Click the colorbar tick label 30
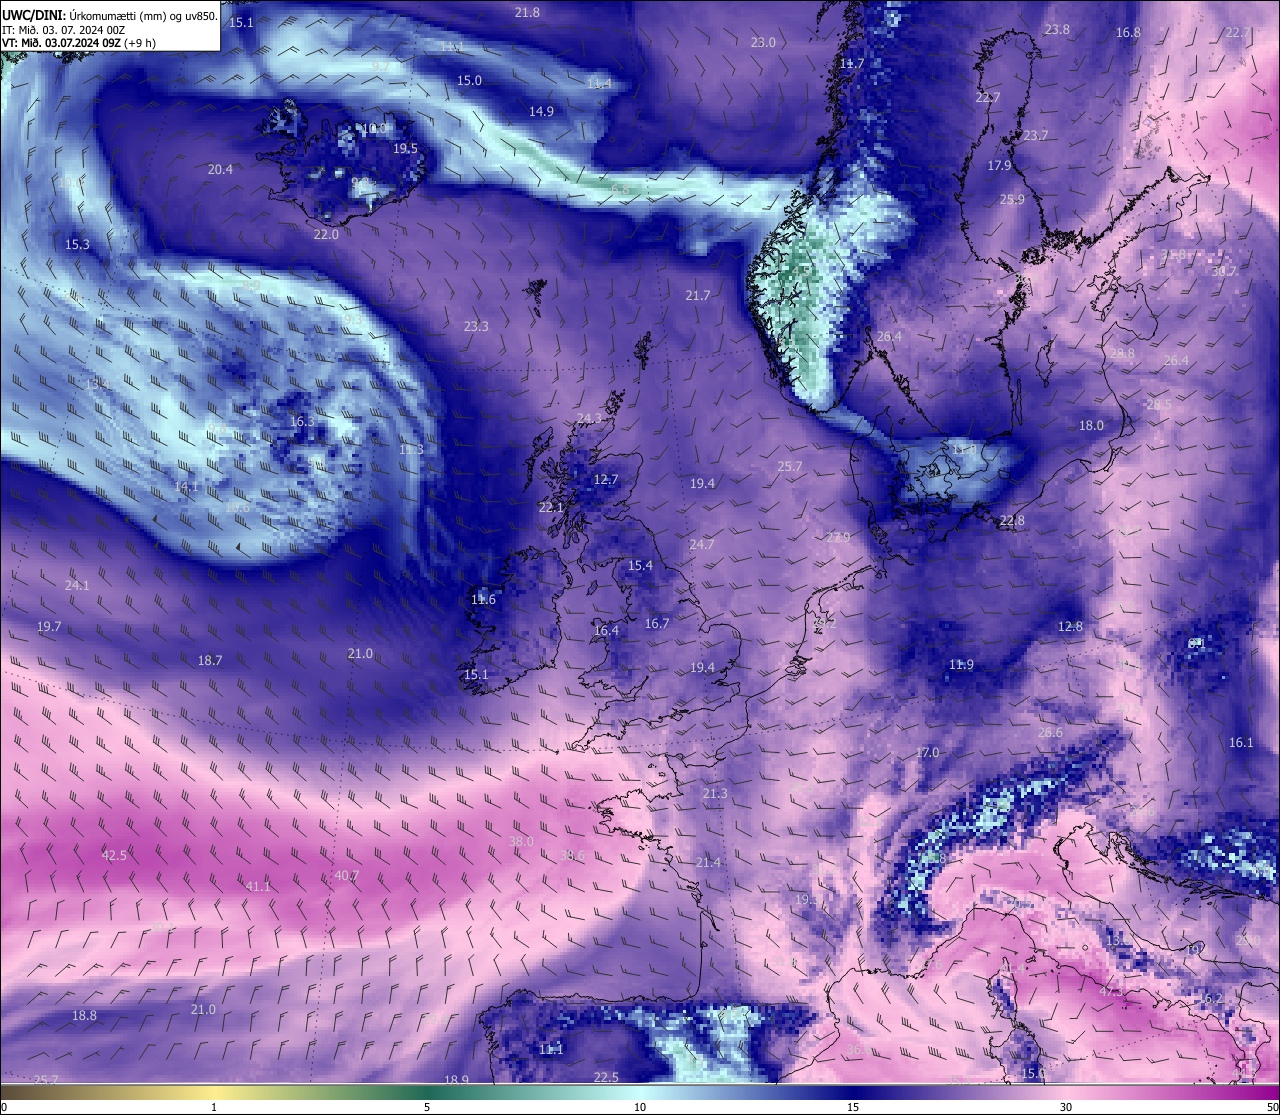 point(1066,1108)
